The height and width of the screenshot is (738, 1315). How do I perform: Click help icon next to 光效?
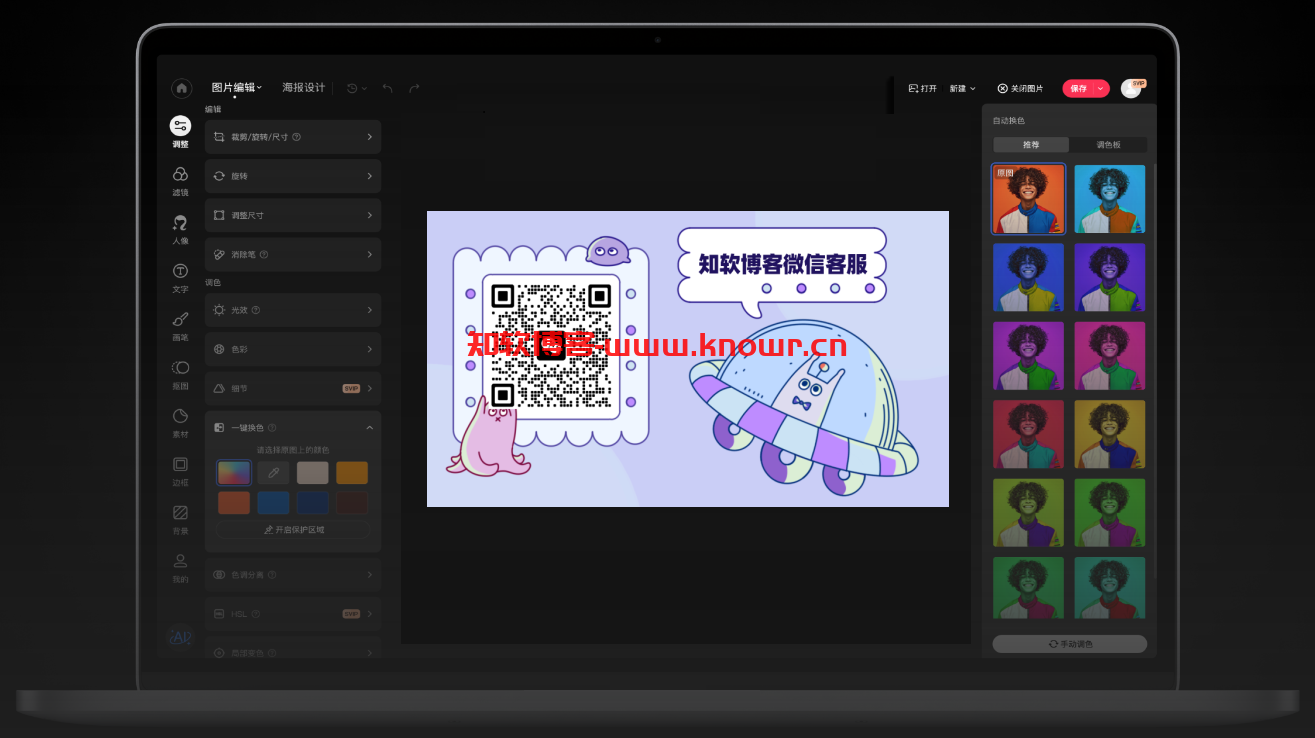[x=256, y=310]
